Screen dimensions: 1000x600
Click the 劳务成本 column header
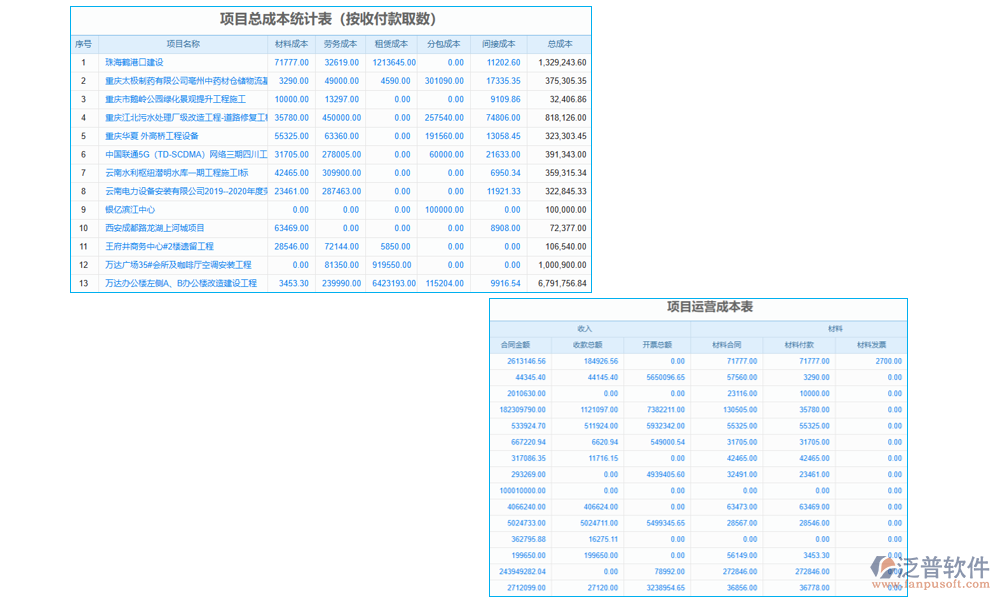point(340,44)
